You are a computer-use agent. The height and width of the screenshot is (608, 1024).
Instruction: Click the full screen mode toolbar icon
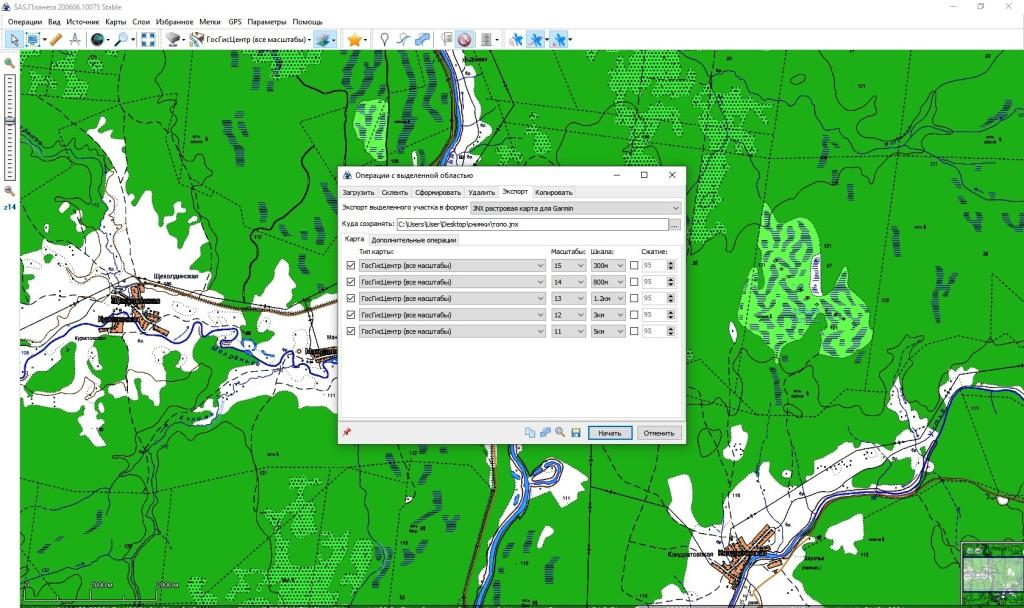click(147, 39)
